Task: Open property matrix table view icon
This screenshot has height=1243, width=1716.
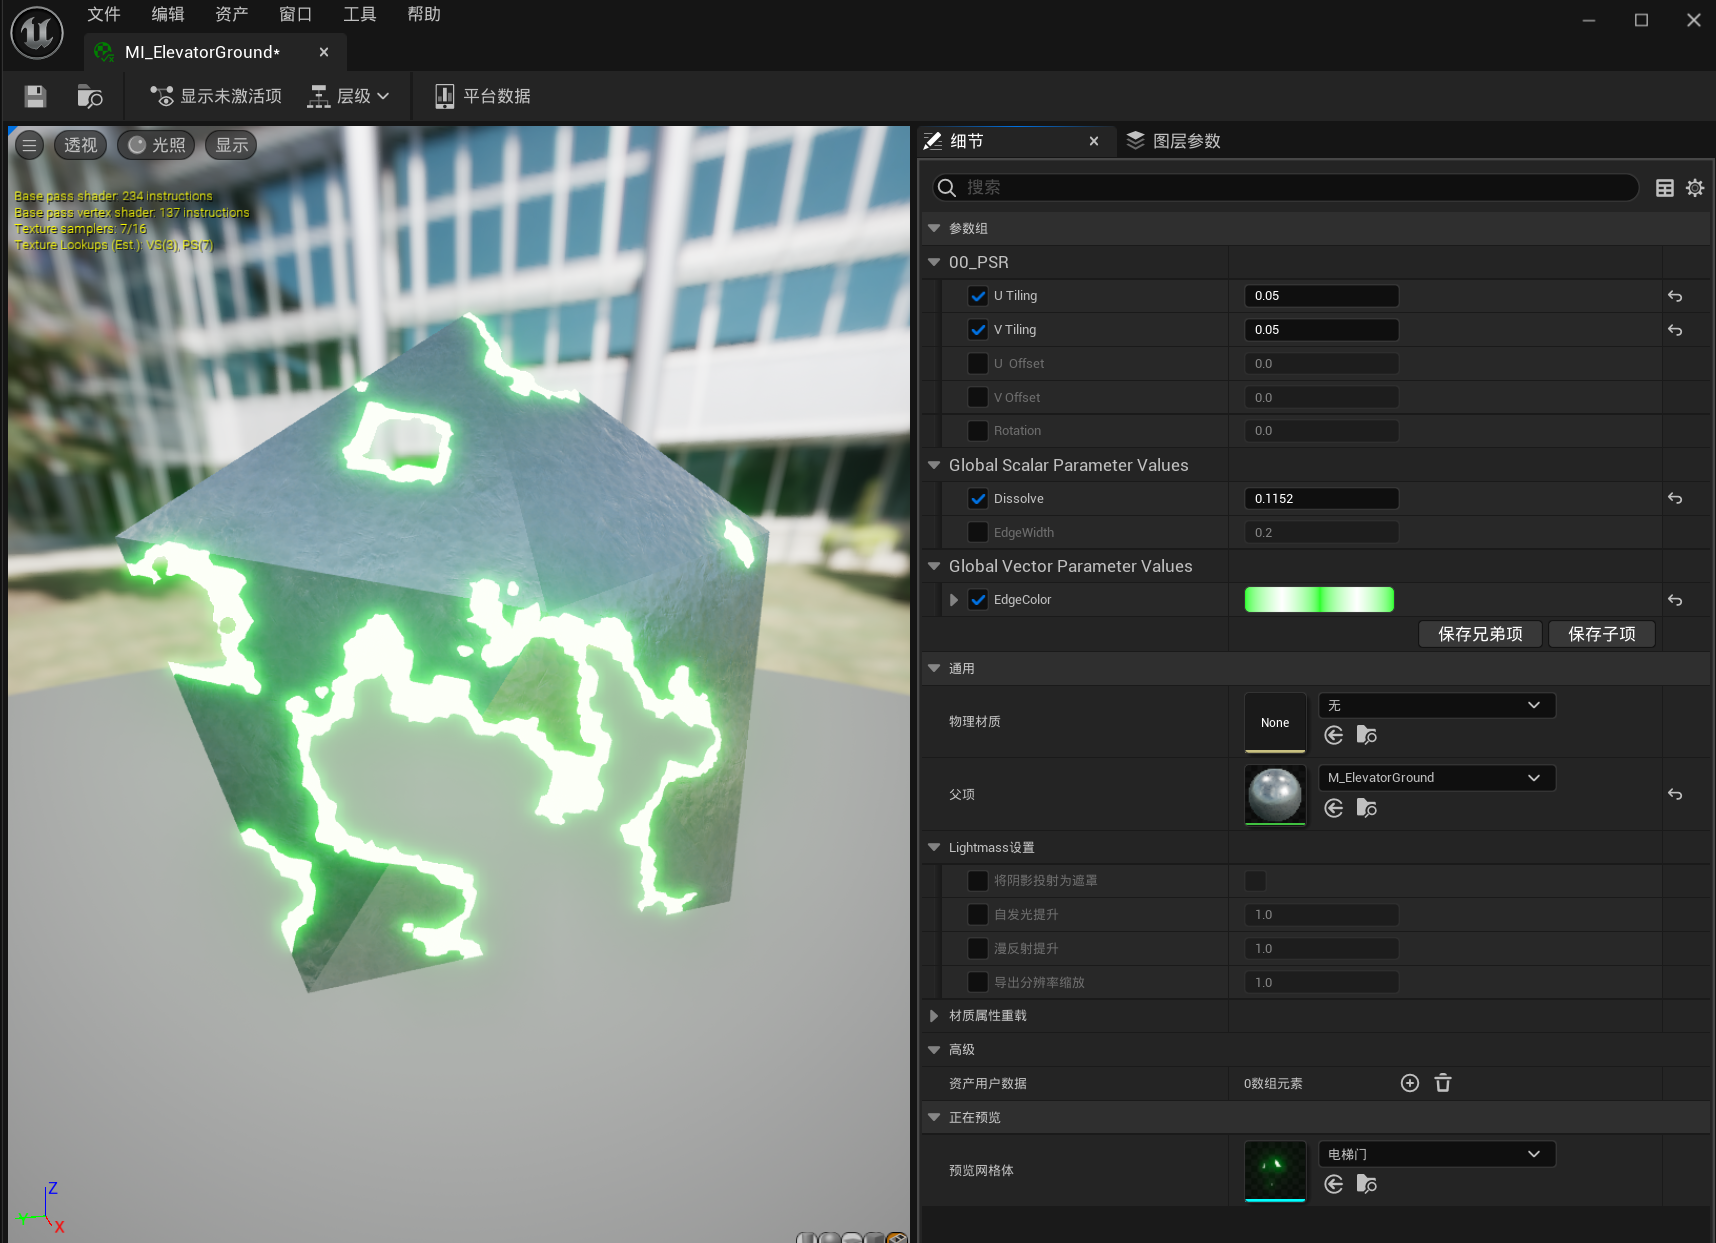Action: (x=1665, y=188)
